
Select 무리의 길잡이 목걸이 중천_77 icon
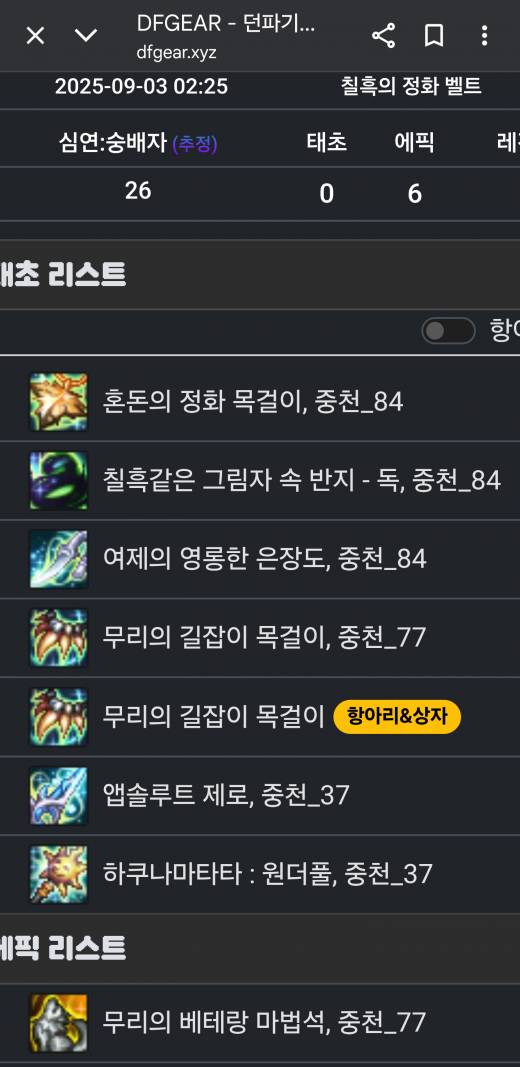click(x=59, y=638)
